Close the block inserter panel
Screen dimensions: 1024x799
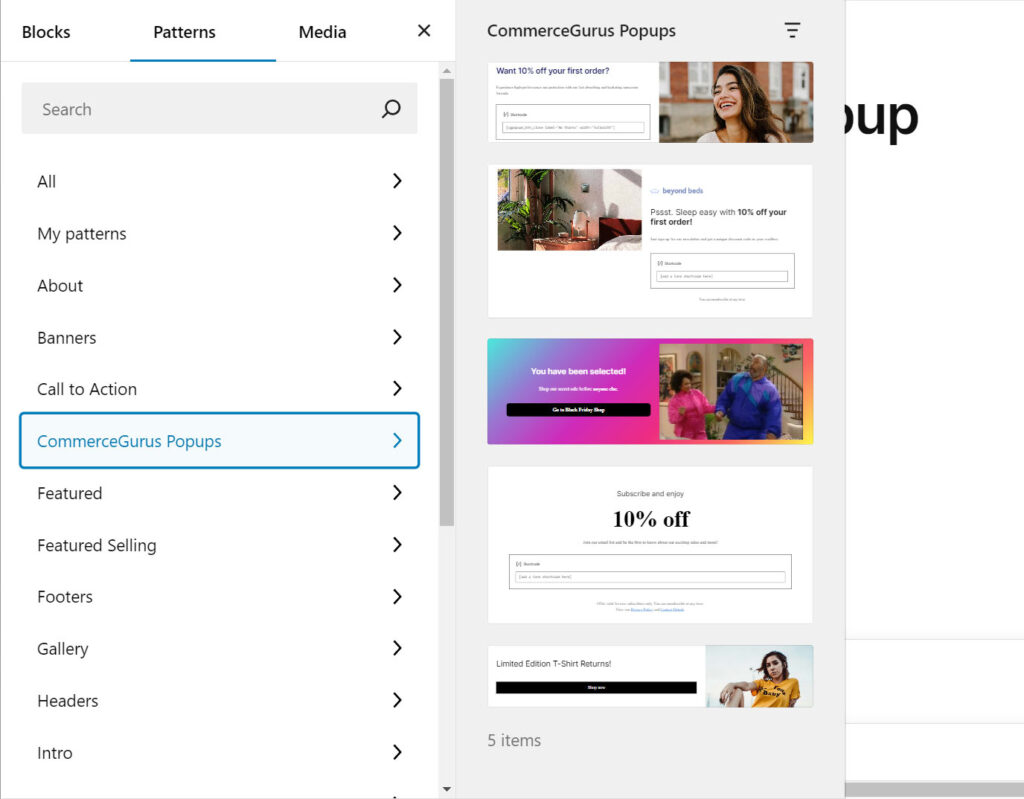point(424,31)
